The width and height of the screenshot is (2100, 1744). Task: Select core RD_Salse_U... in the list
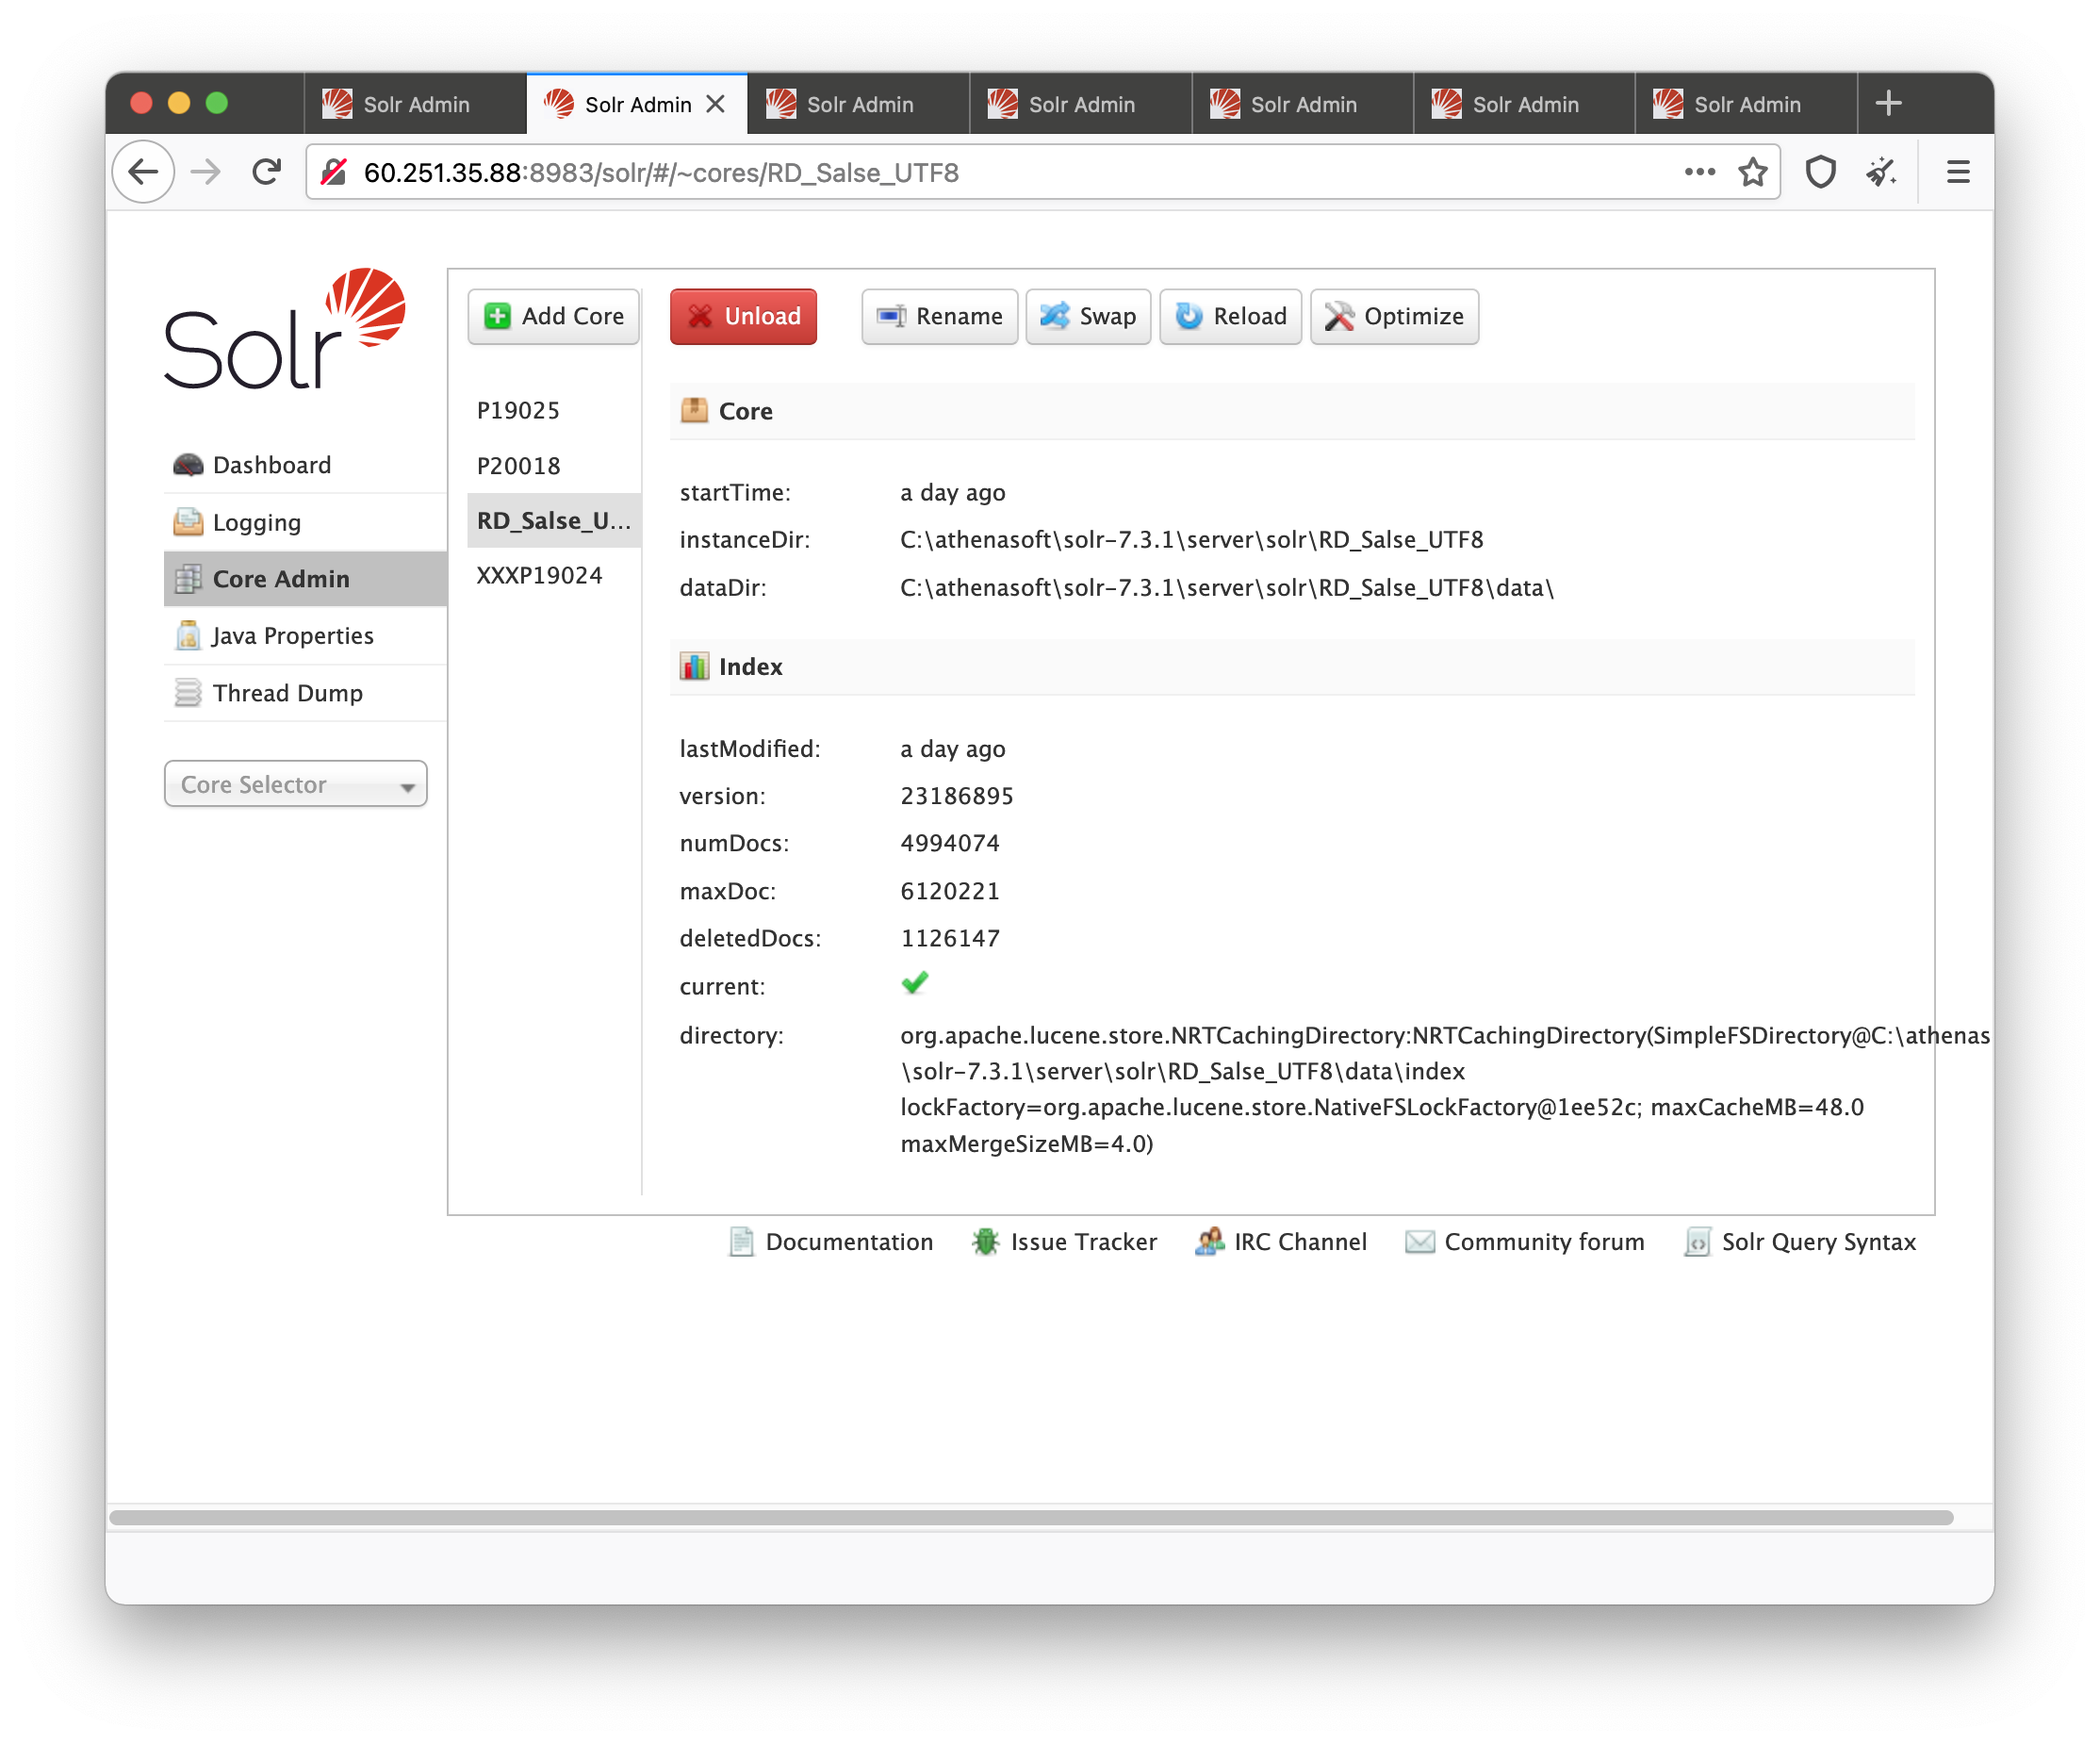(554, 520)
